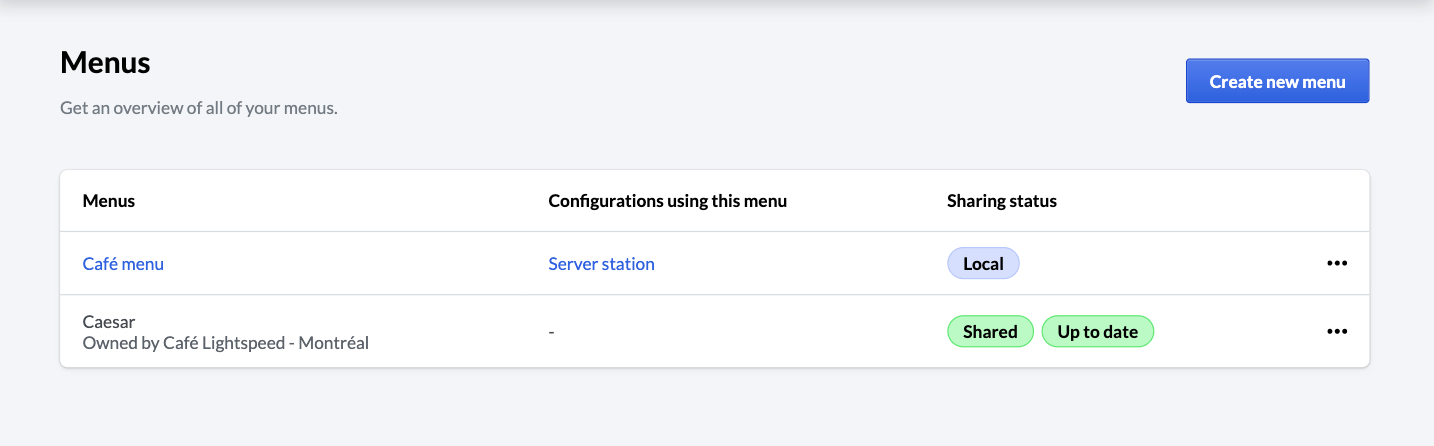Open the Caesar row's three-dot options
Screen dimensions: 1434x446
pos(1337,332)
